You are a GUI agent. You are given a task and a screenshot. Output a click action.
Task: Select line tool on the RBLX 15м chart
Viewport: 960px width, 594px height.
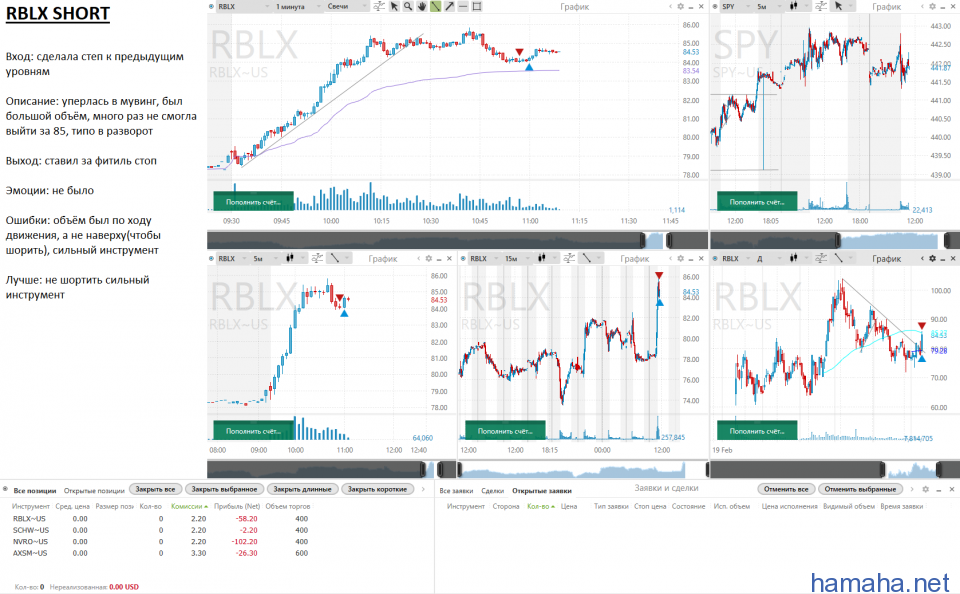[x=587, y=258]
